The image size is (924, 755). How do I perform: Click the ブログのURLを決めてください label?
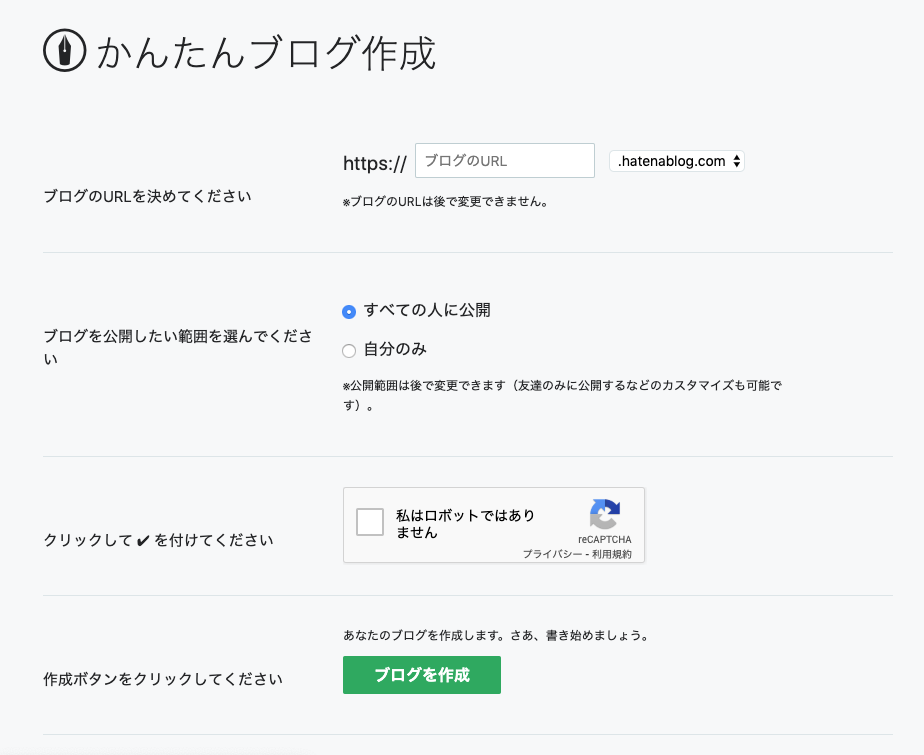pos(147,196)
